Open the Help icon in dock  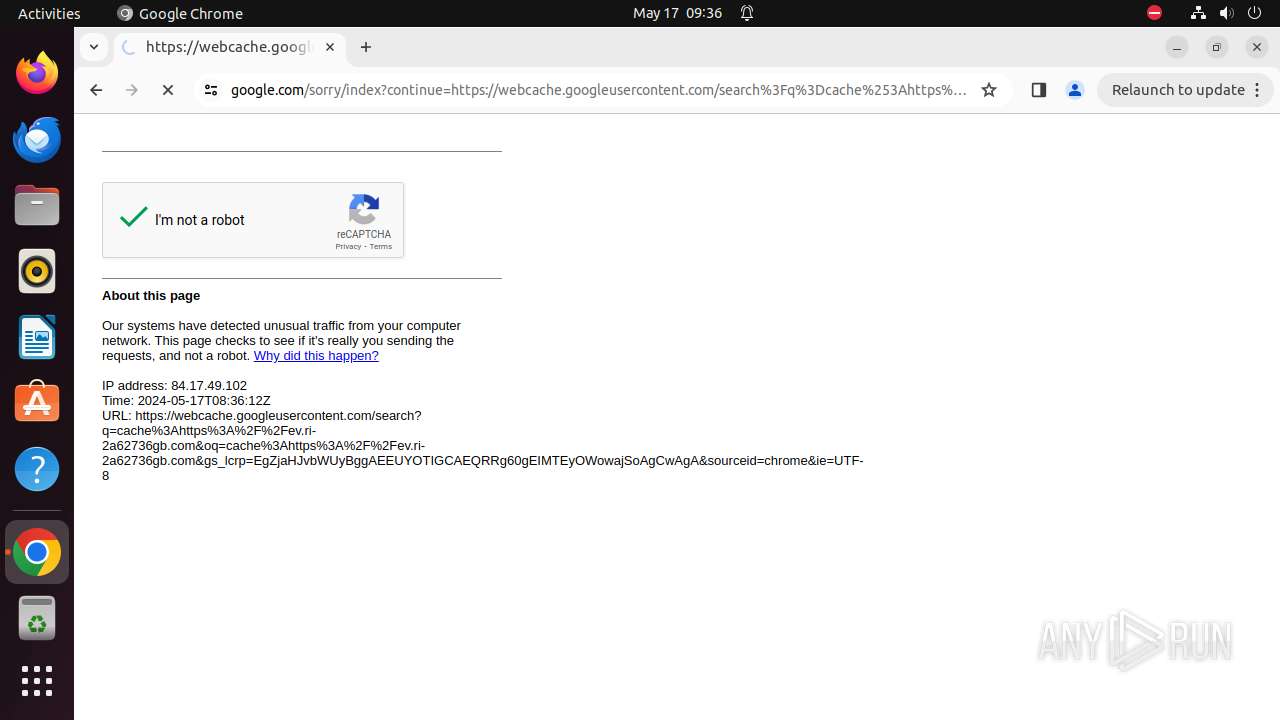37,469
